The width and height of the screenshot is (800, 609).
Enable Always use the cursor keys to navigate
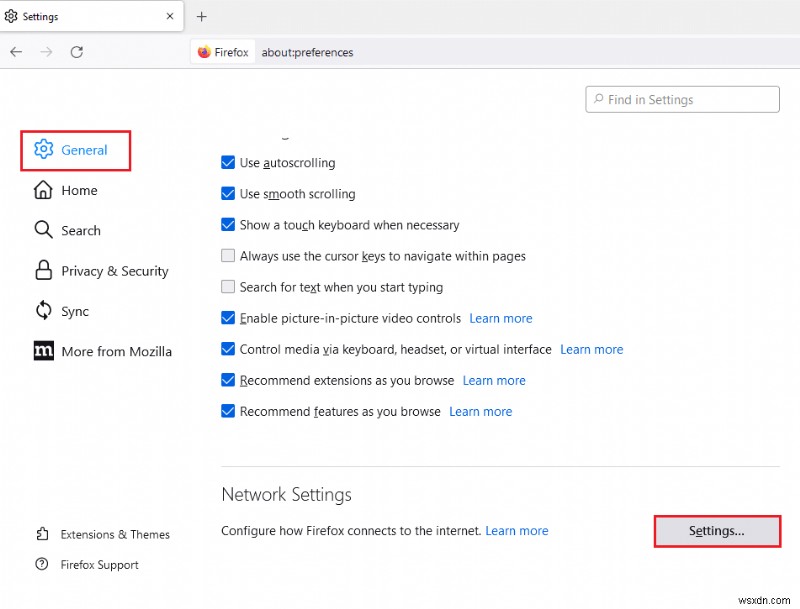(x=228, y=256)
